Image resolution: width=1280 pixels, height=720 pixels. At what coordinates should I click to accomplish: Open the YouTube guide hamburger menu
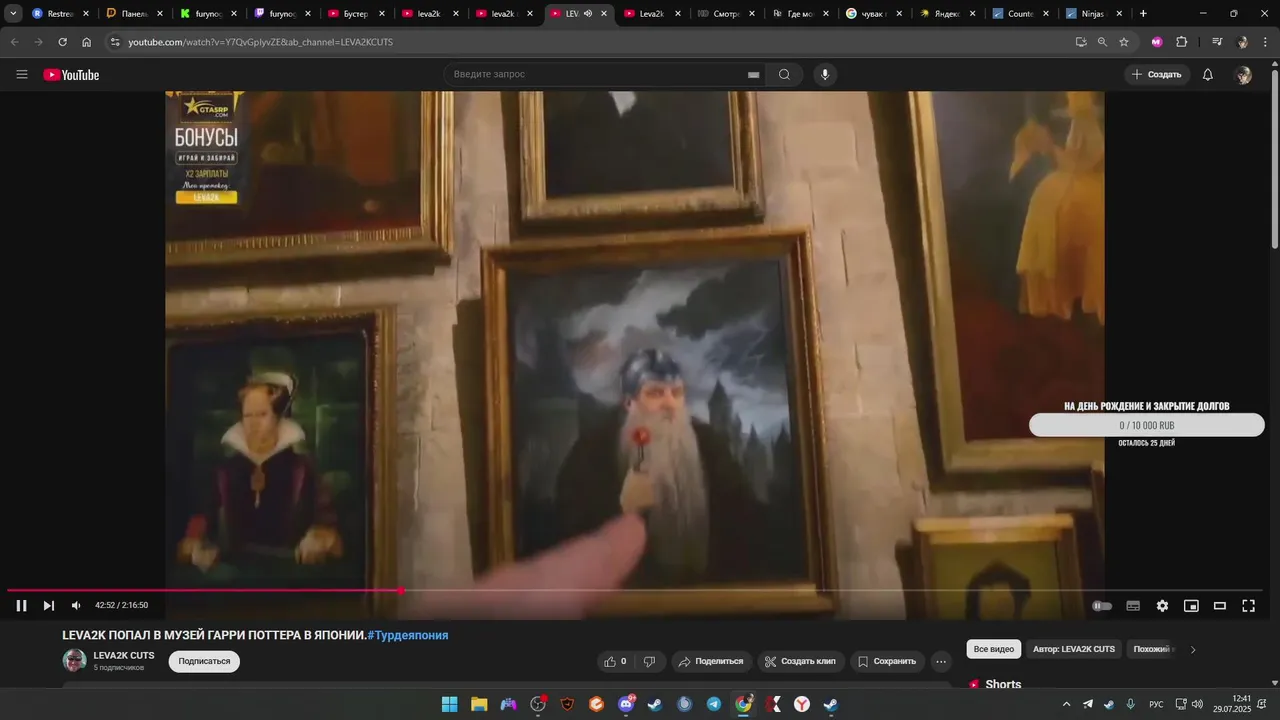tap(22, 74)
